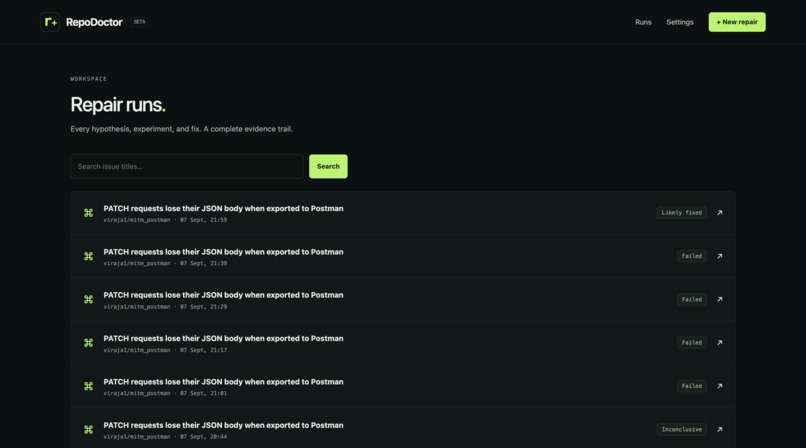Screen dimensions: 806x448
Task: Click the Search button
Action: 328,166
